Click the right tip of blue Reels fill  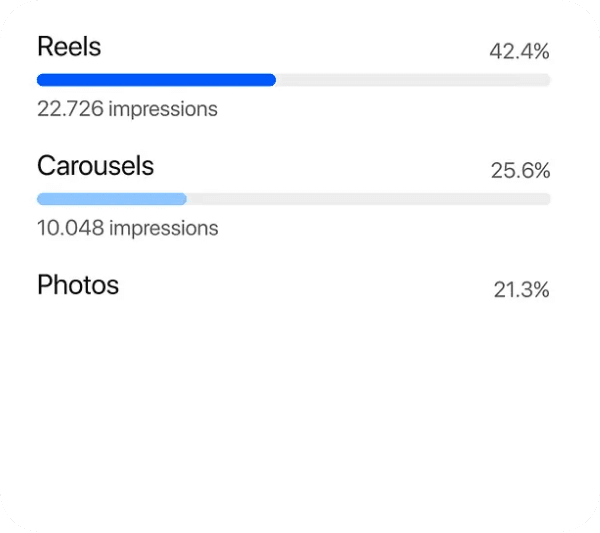[271, 80]
